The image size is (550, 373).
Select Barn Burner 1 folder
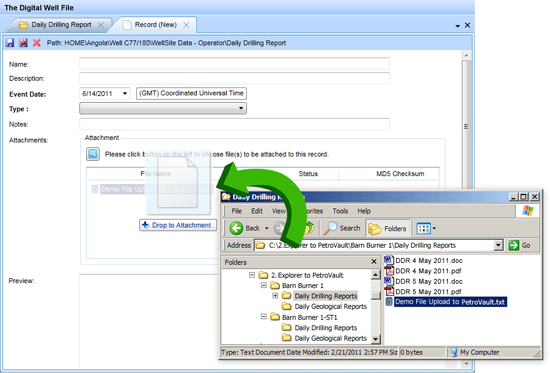pos(302,286)
